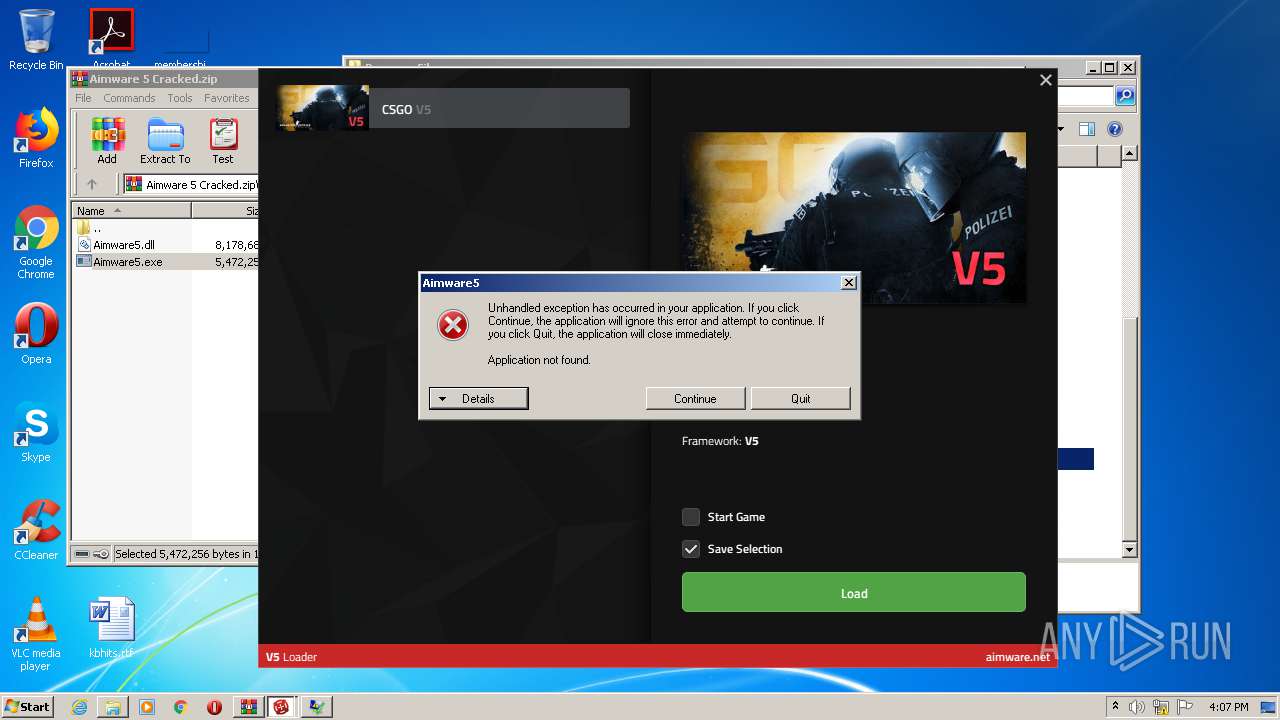Click the archive path field in WinRAR
This screenshot has width=1280, height=720.
(x=190, y=184)
